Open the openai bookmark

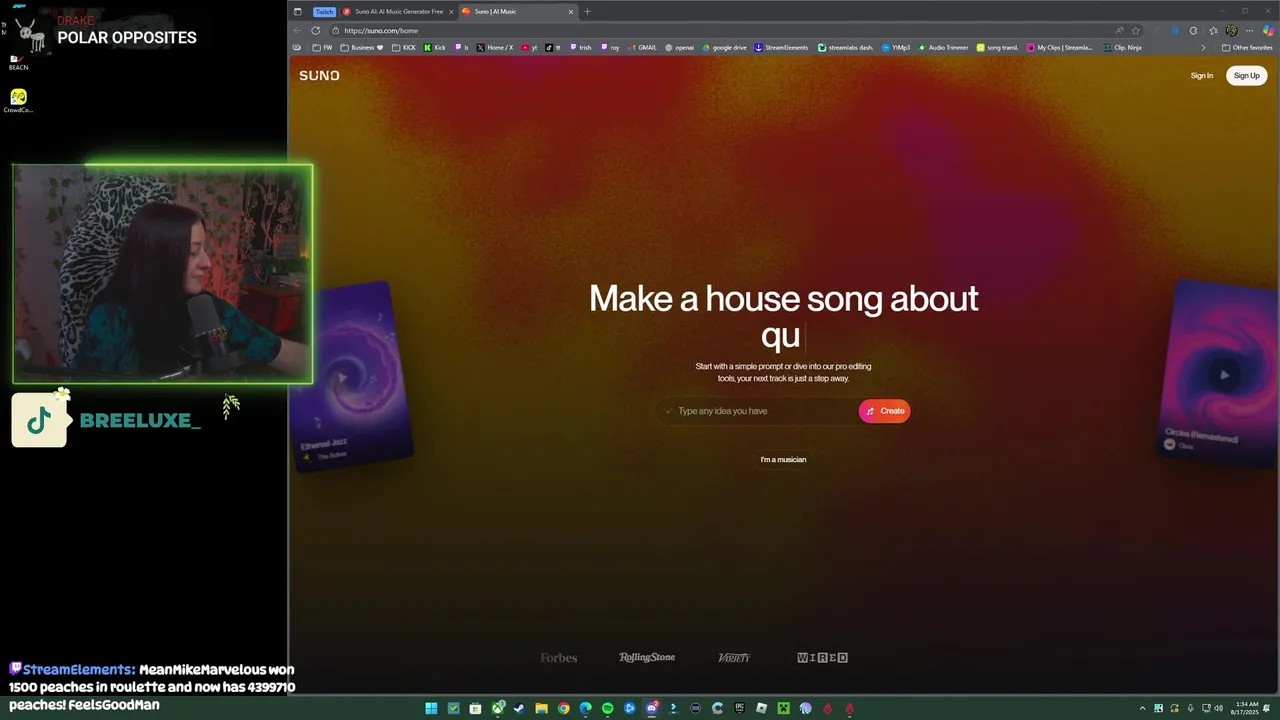coord(680,47)
